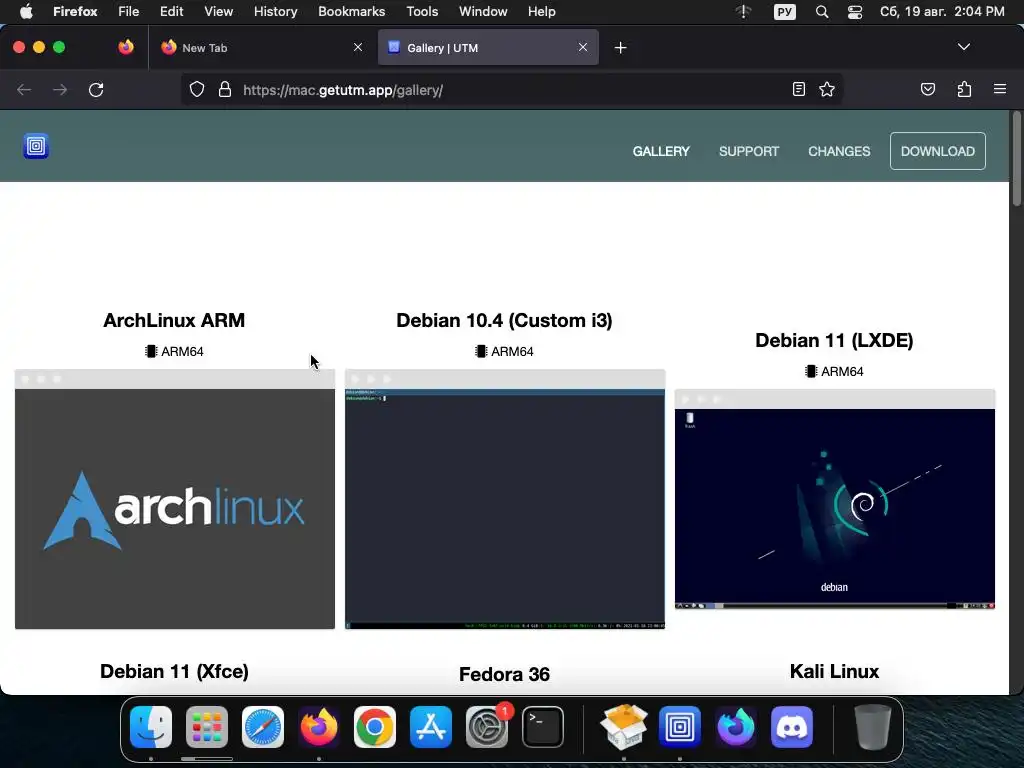Open the Extensions puzzle icon
This screenshot has height=768, width=1024.
(965, 89)
